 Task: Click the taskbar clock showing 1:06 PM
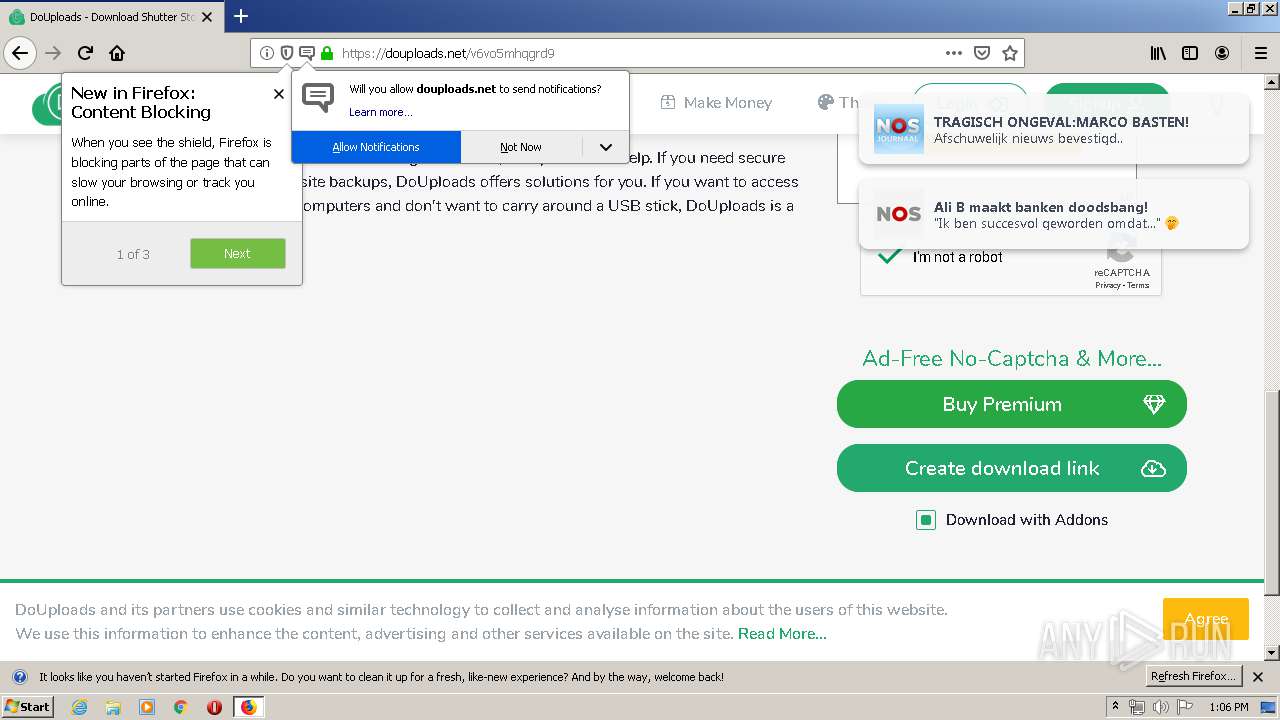[x=1228, y=707]
